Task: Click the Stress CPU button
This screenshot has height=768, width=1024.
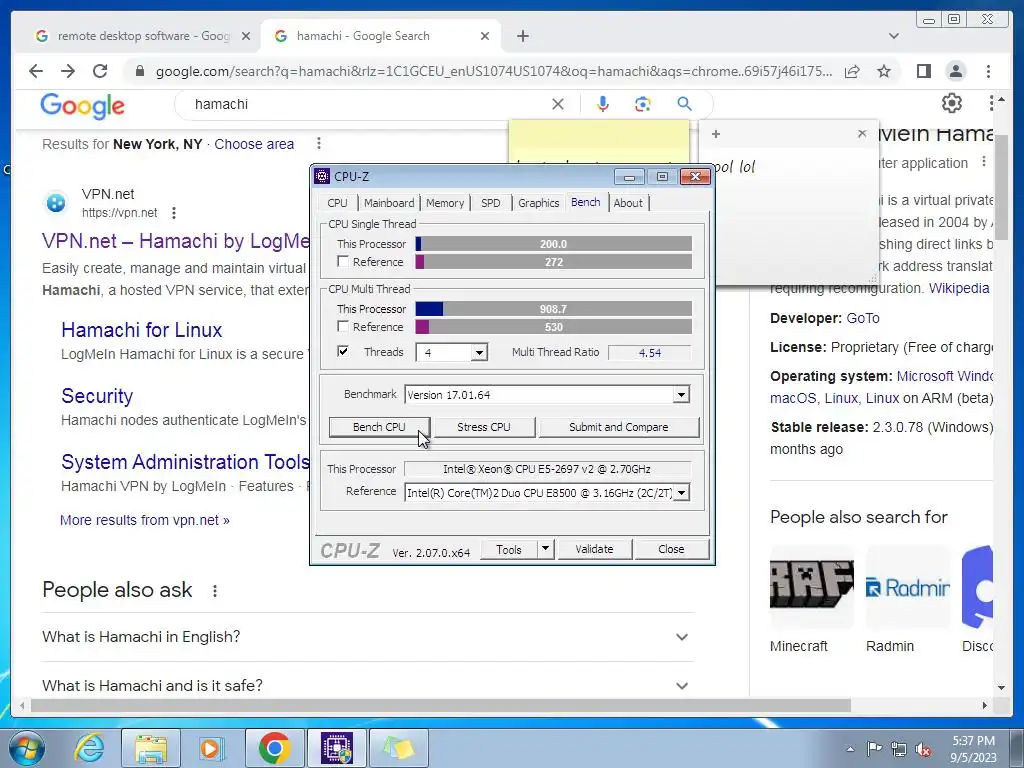Action: (484, 427)
